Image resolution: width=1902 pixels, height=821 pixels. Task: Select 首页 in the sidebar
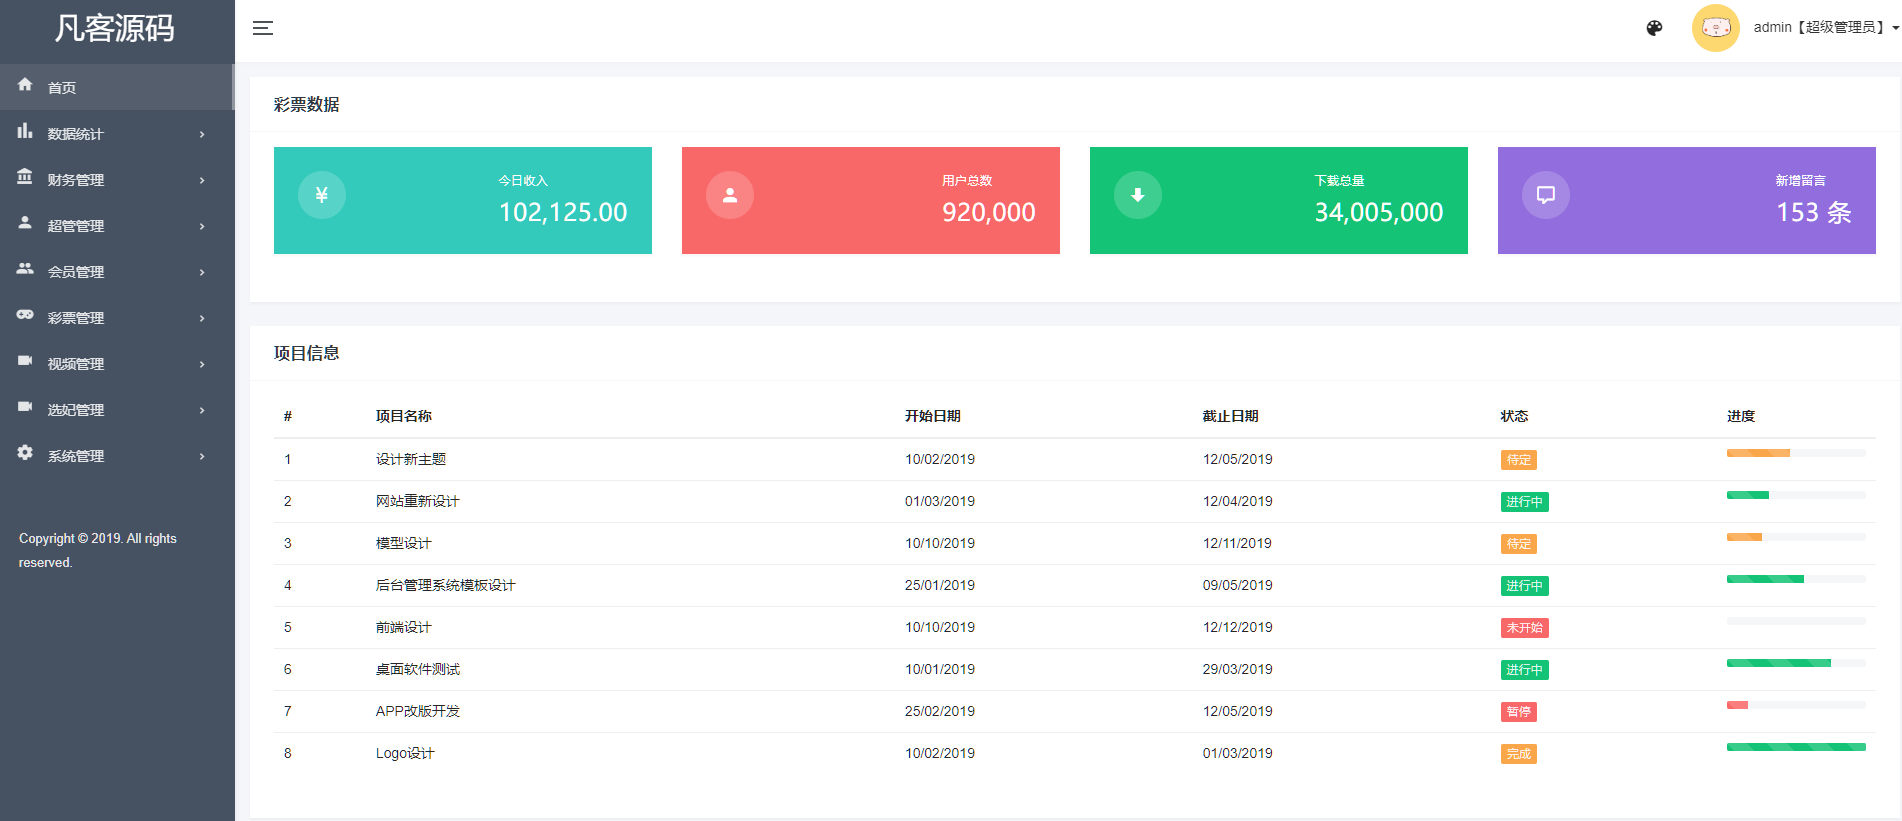pos(62,88)
